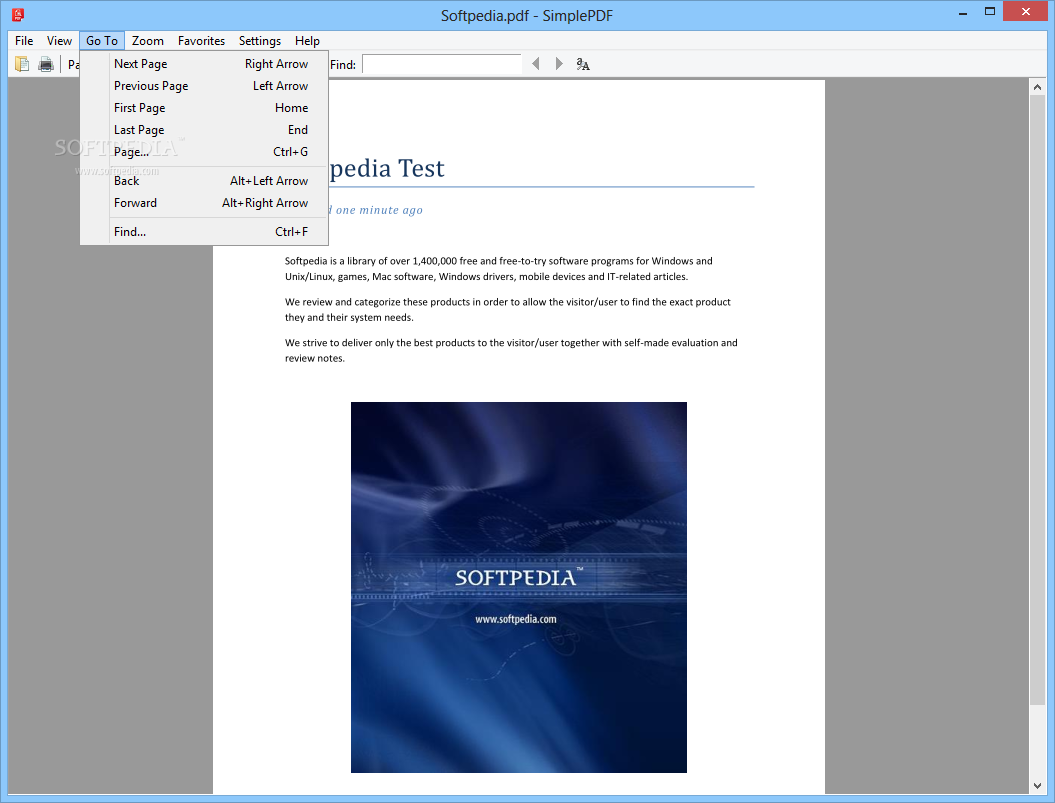Click paragraph starting 'We review and categorize'

point(507,310)
